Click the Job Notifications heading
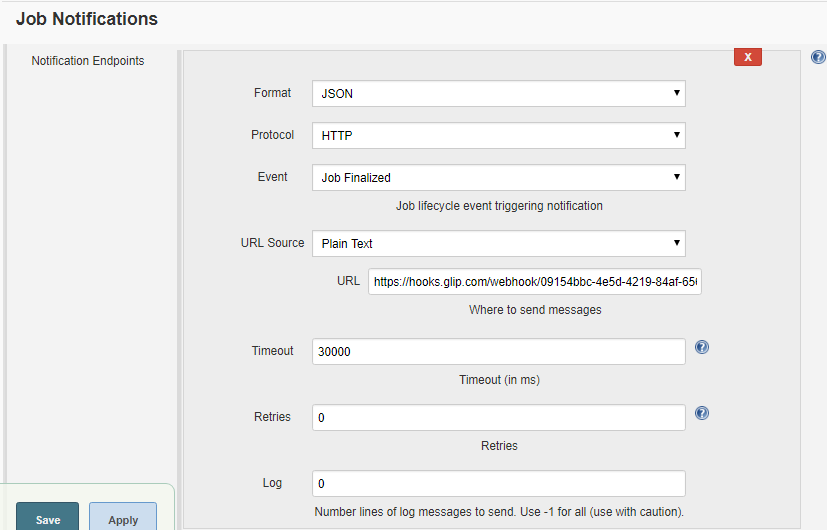The height and width of the screenshot is (530, 827). coord(86,19)
